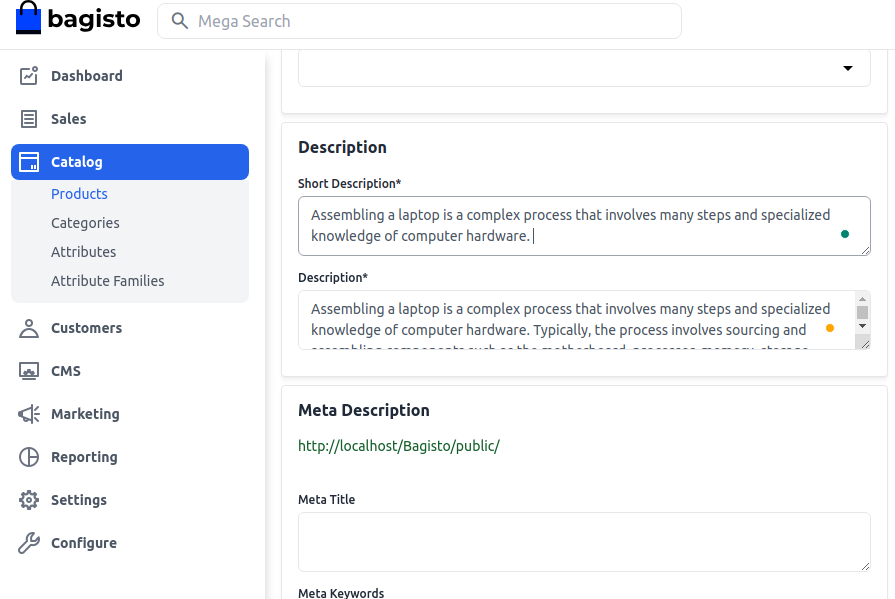The image size is (895, 599).
Task: Click the localhost Bagisto public URL link
Action: point(398,446)
